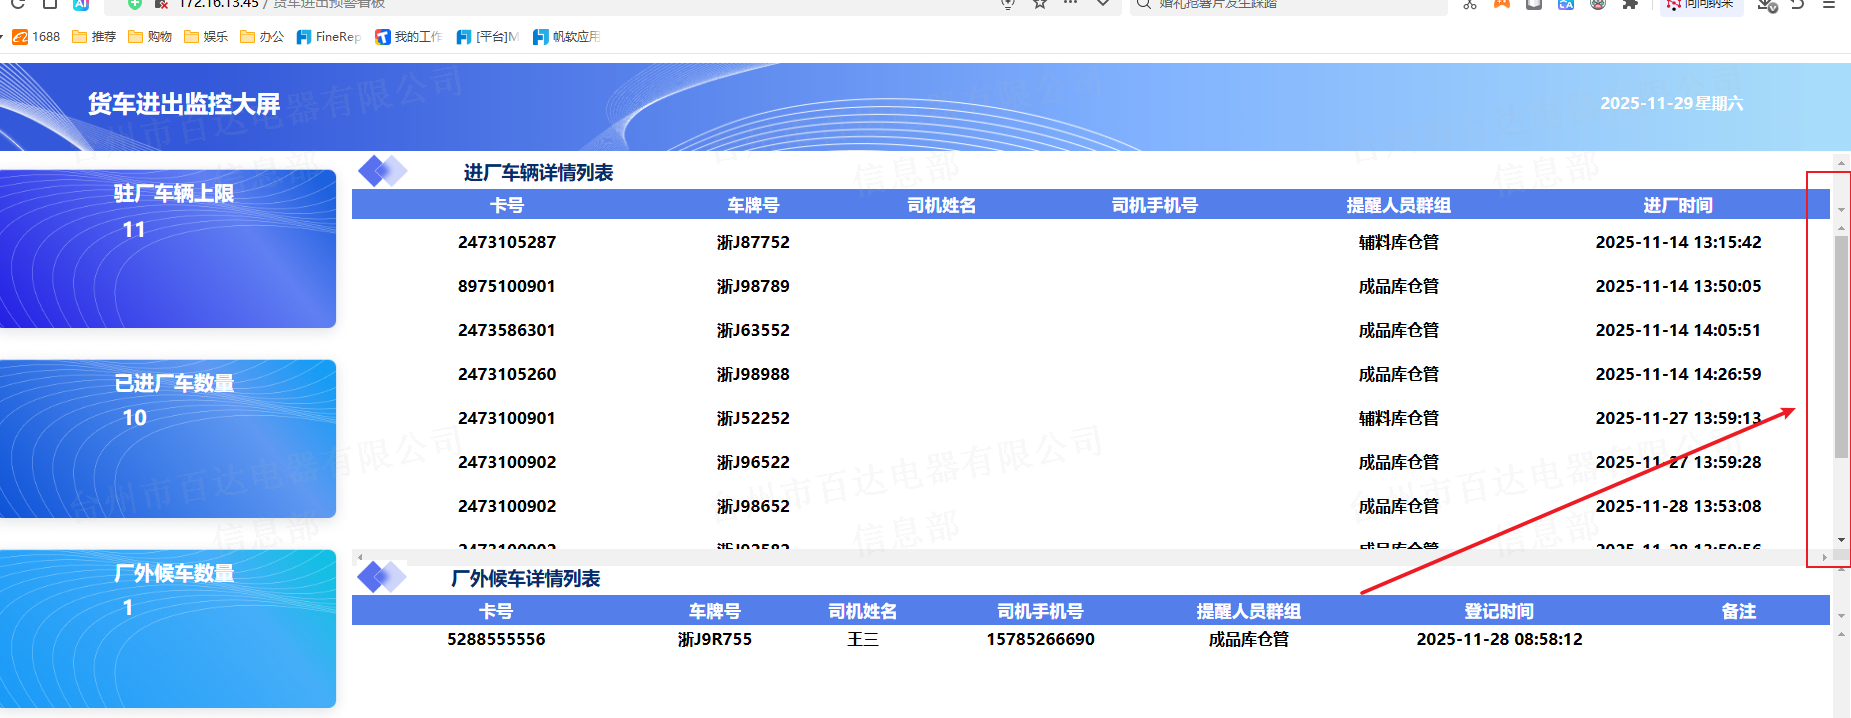This screenshot has width=1851, height=718.
Task: Click driver name 王三
Action: coord(862,639)
